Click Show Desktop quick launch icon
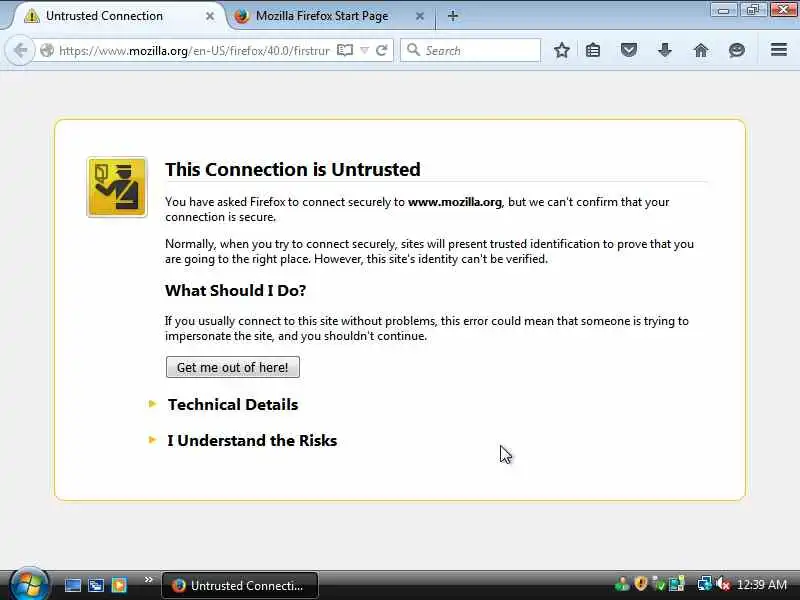This screenshot has width=800, height=600. point(72,585)
